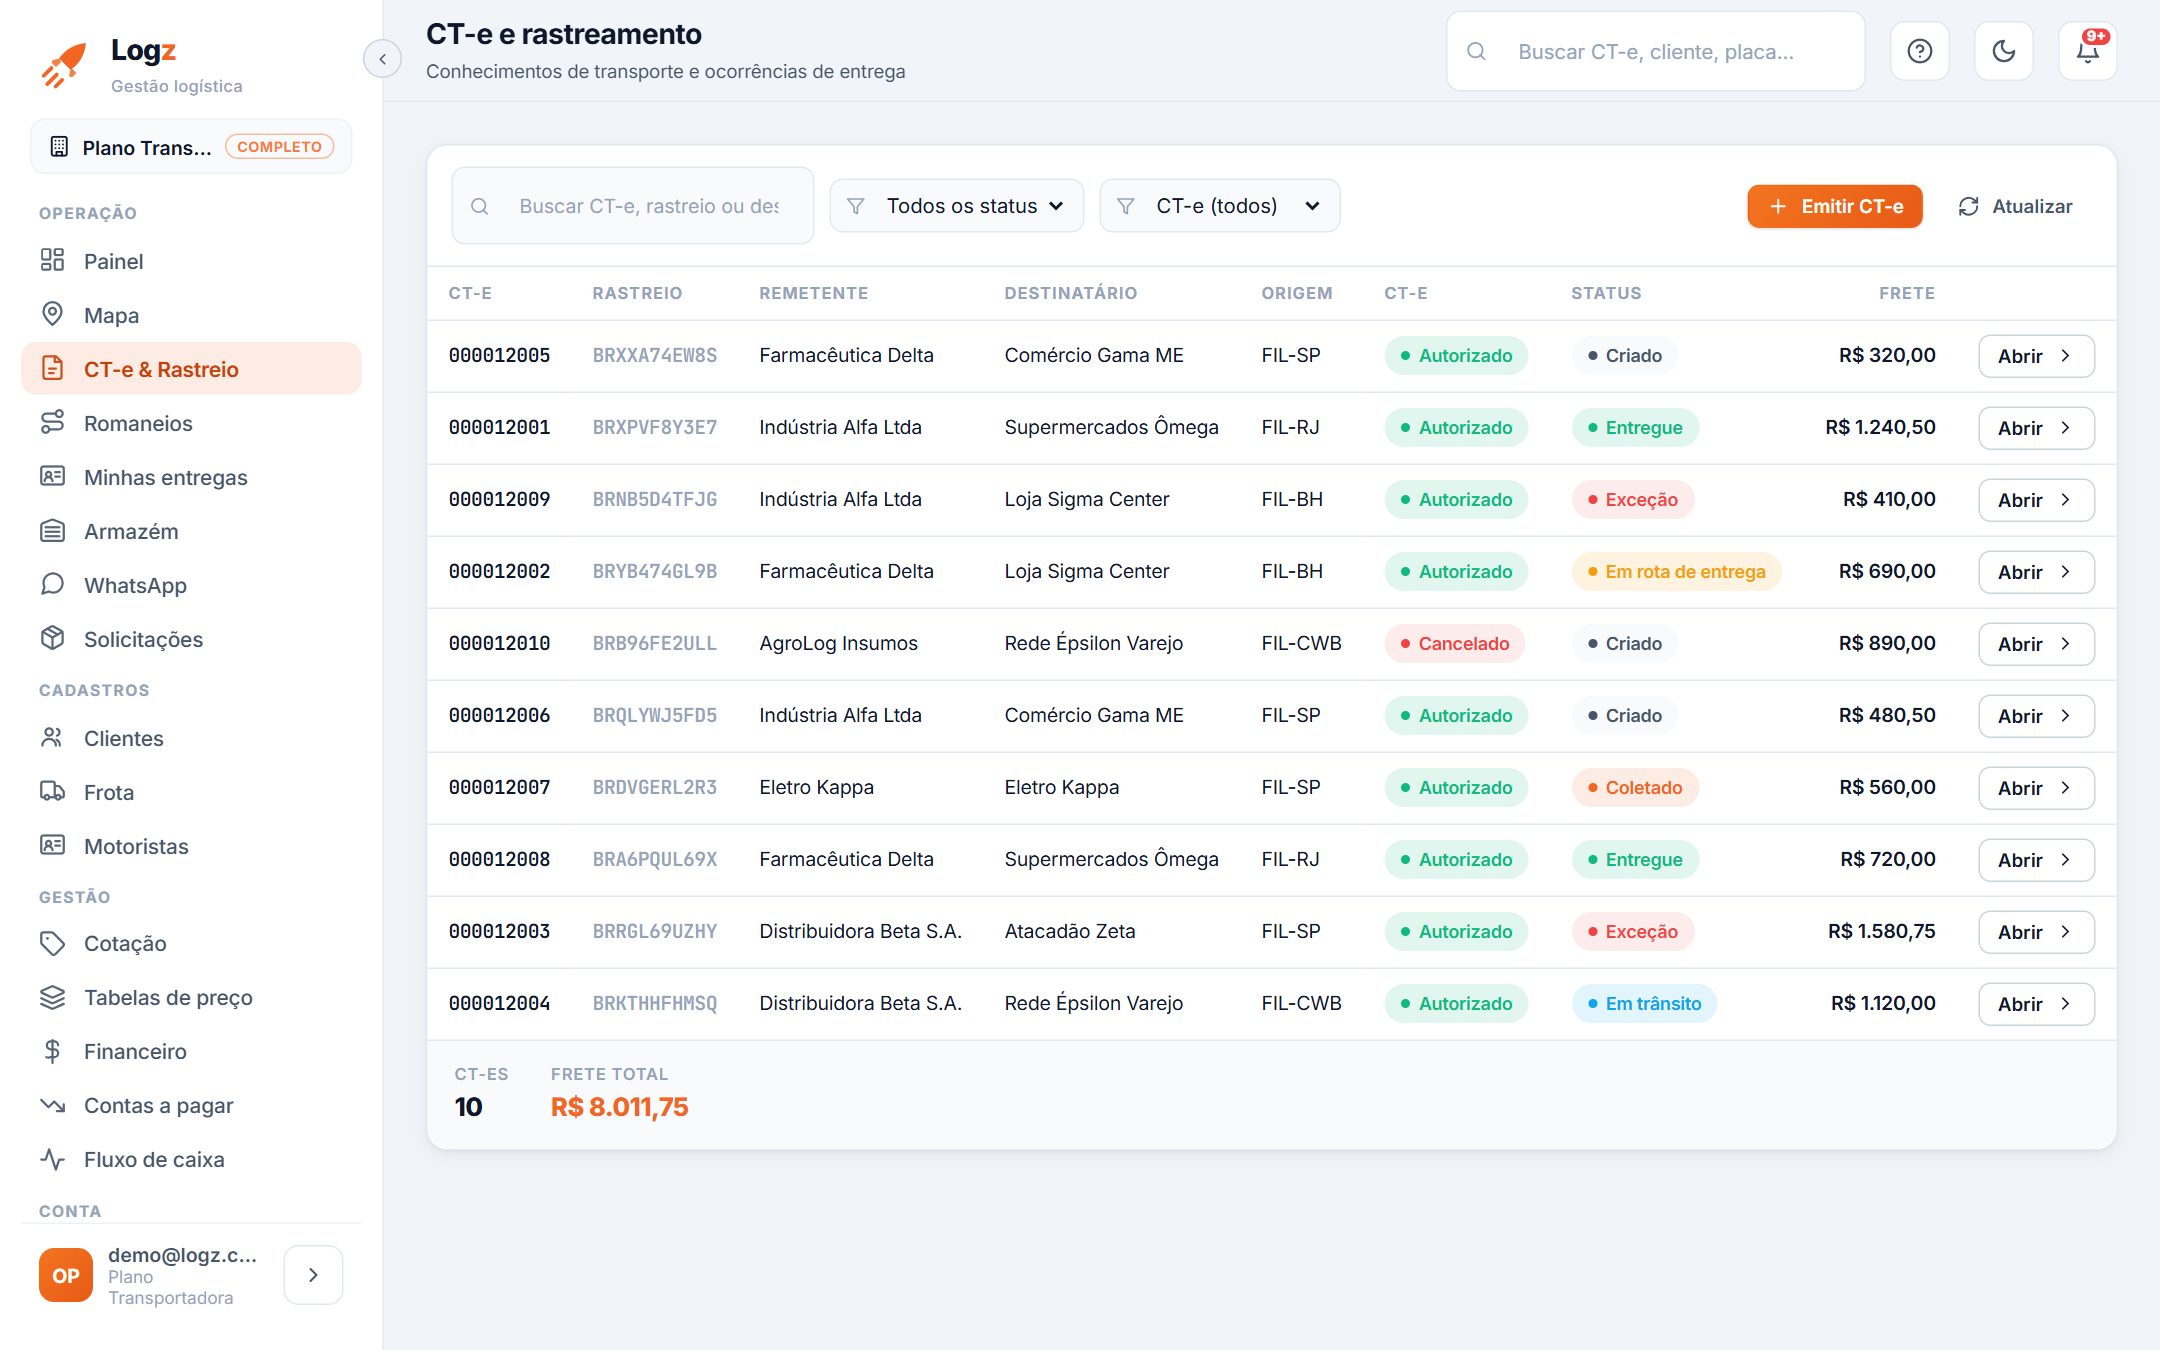Screen dimensions: 2160x1350
Task: Open Contas a pagar trend icon
Action: 52,1104
